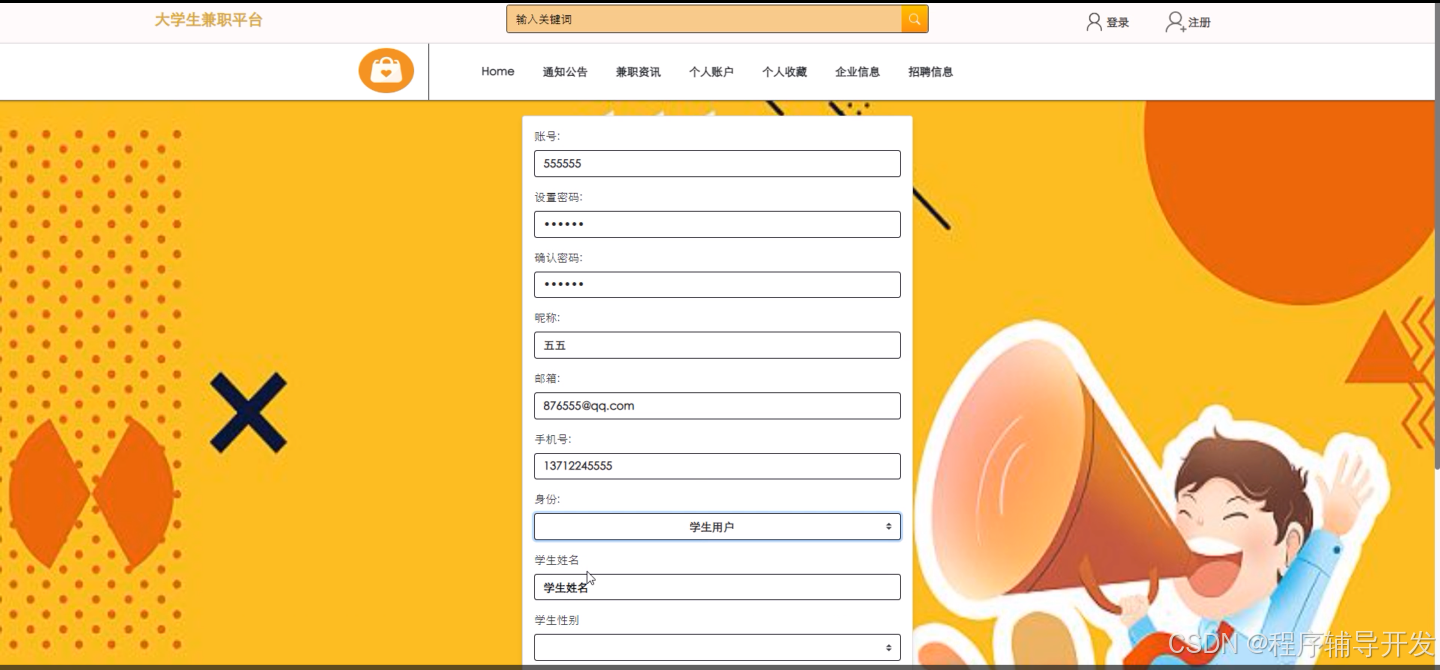
Task: Click the 大学生兼职平台 site title
Action: coord(208,20)
